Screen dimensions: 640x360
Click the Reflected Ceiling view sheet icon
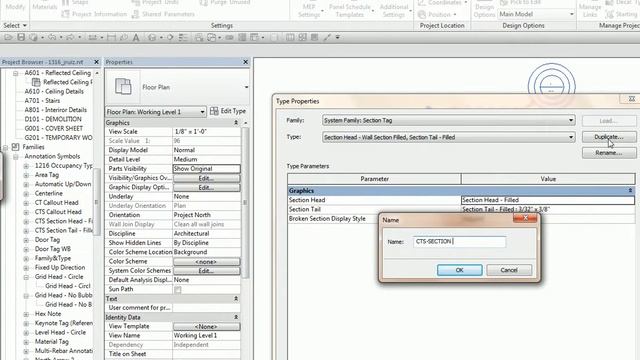(x=36, y=82)
